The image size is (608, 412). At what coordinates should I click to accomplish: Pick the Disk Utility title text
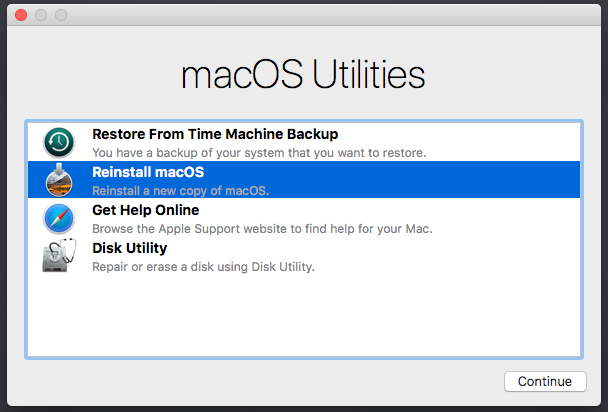coord(129,248)
